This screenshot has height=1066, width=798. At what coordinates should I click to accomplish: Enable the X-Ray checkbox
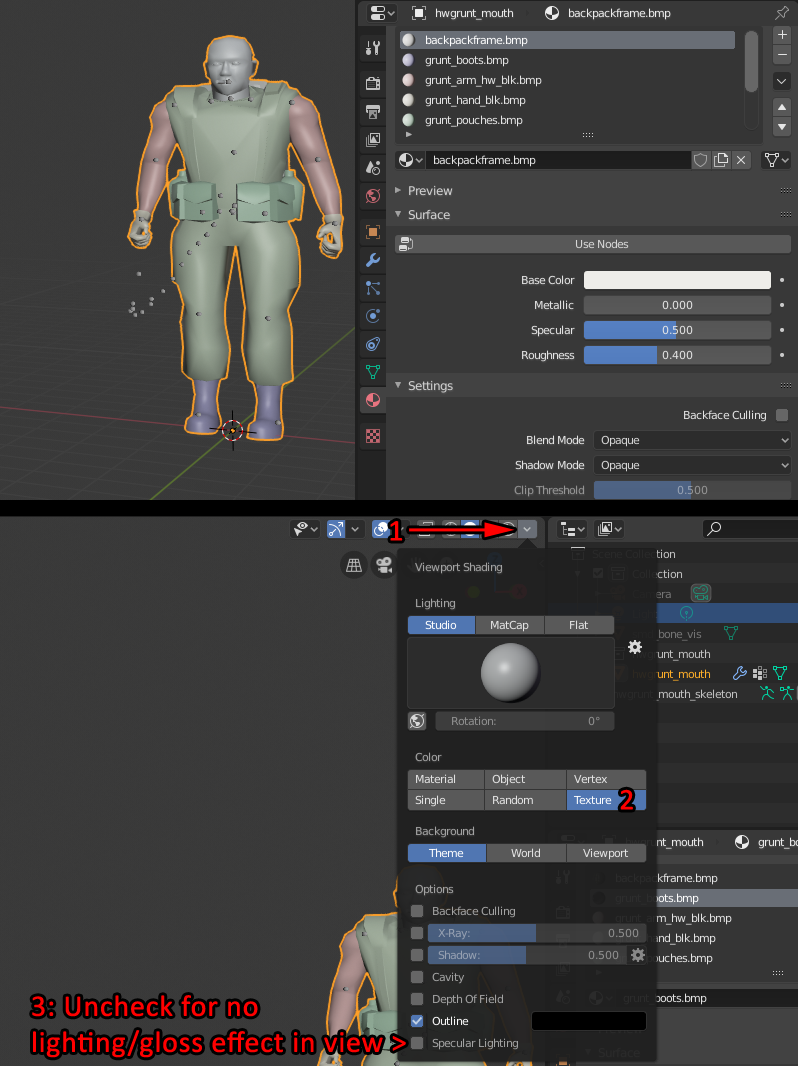click(x=417, y=933)
